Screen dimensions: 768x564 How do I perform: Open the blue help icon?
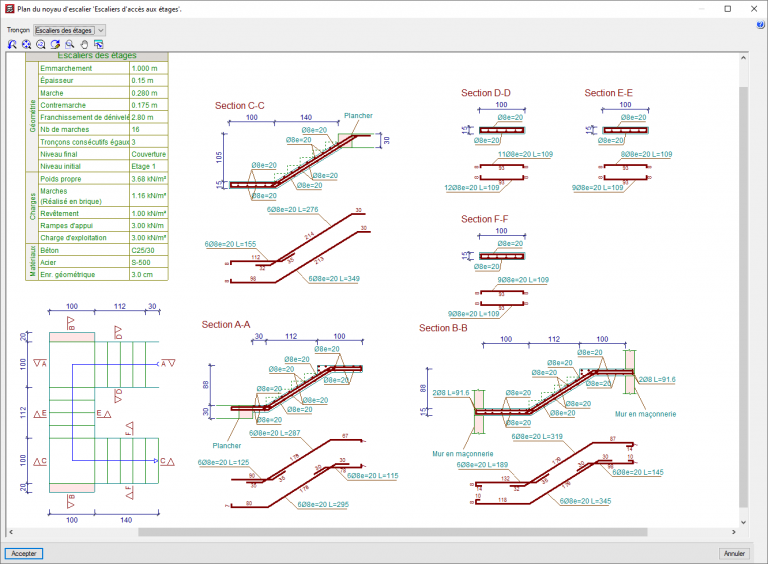click(x=761, y=24)
